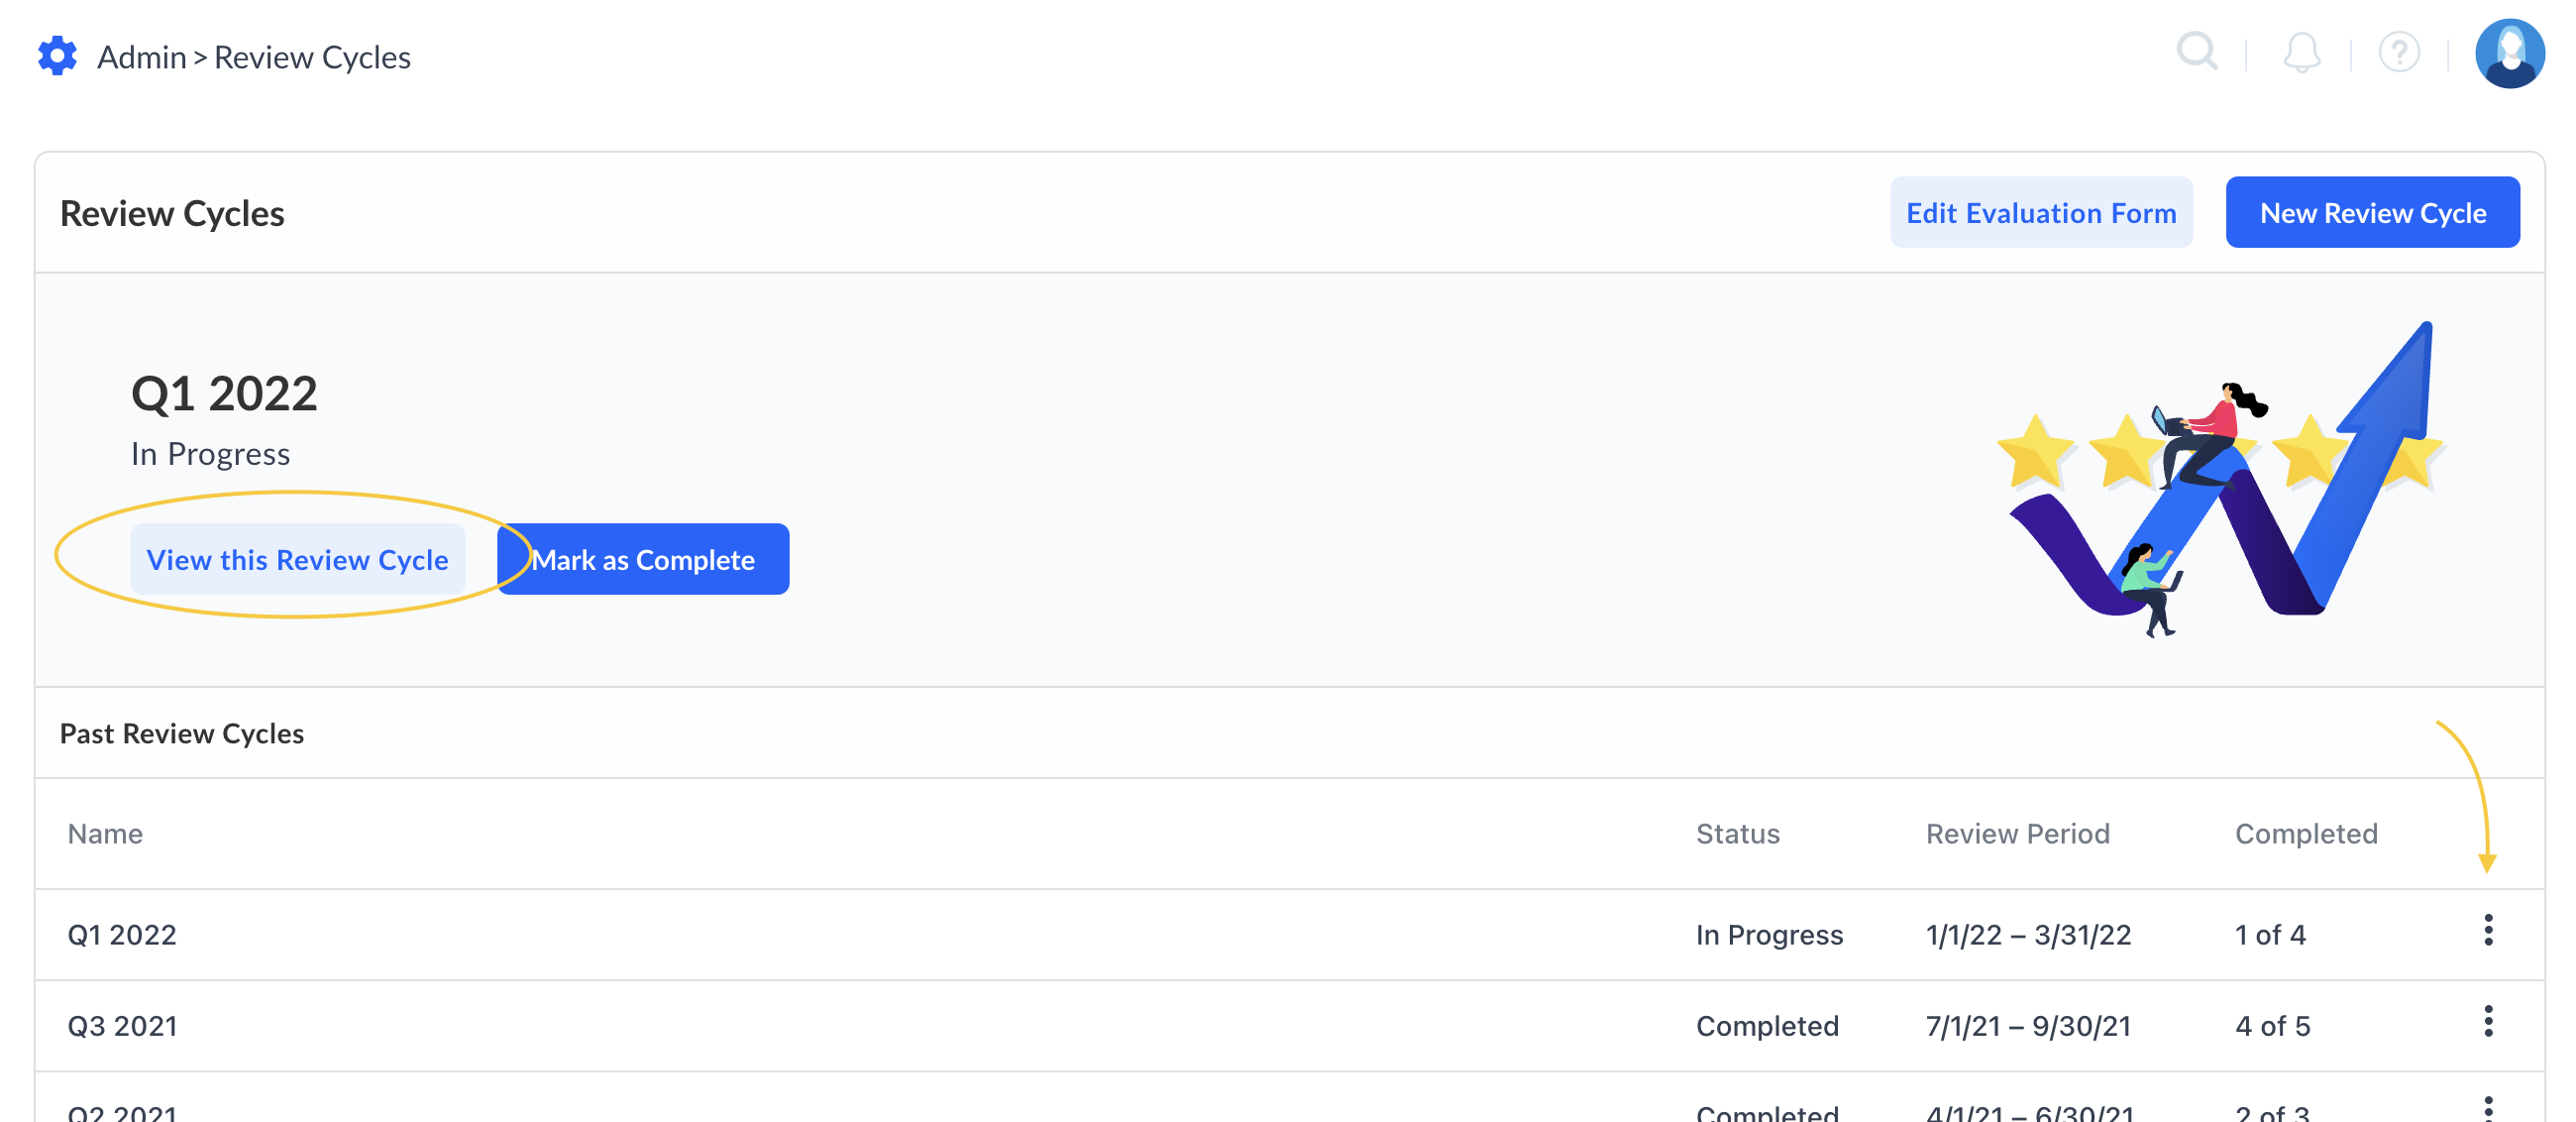The width and height of the screenshot is (2576, 1122).
Task: Open the Q1 2022 row options menu
Action: click(x=2488, y=931)
